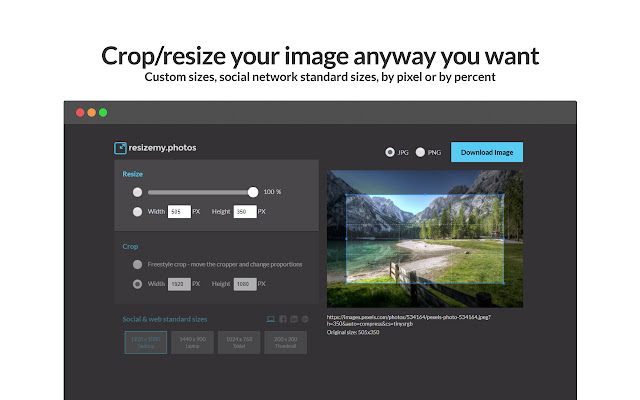Click 'Social & web standard sizes' heading
640x400 pixels.
coord(165,319)
